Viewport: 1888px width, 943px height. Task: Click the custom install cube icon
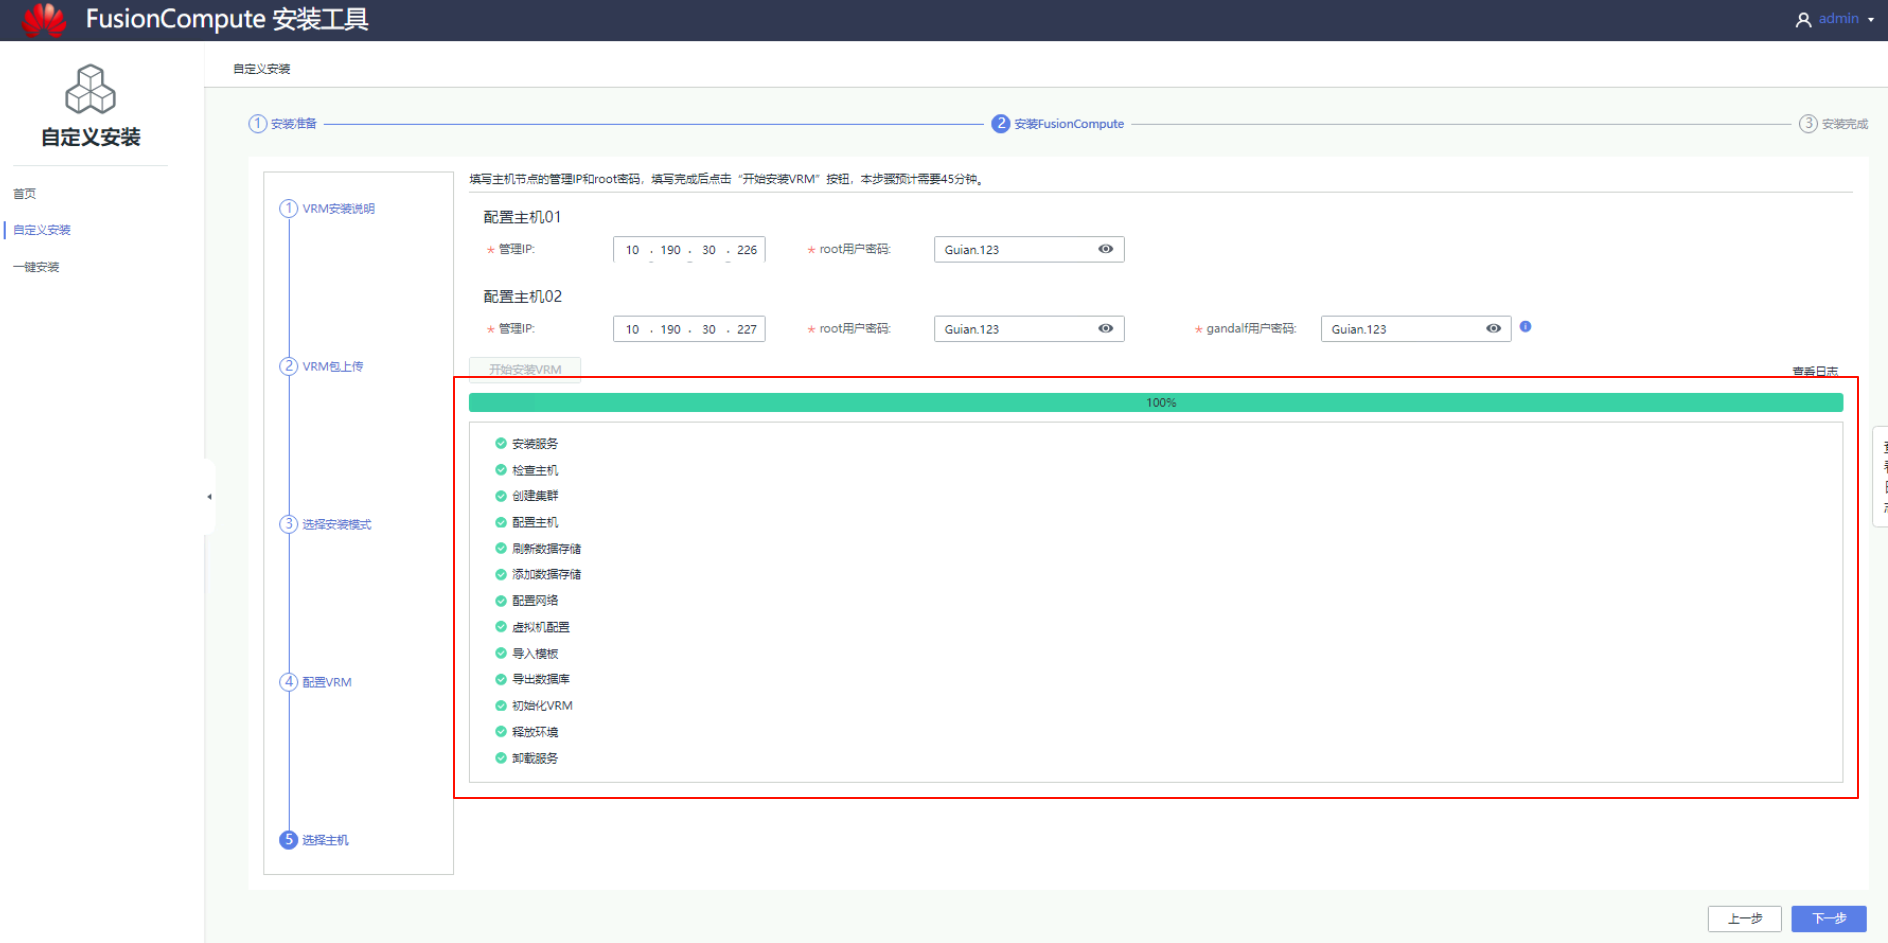point(90,89)
